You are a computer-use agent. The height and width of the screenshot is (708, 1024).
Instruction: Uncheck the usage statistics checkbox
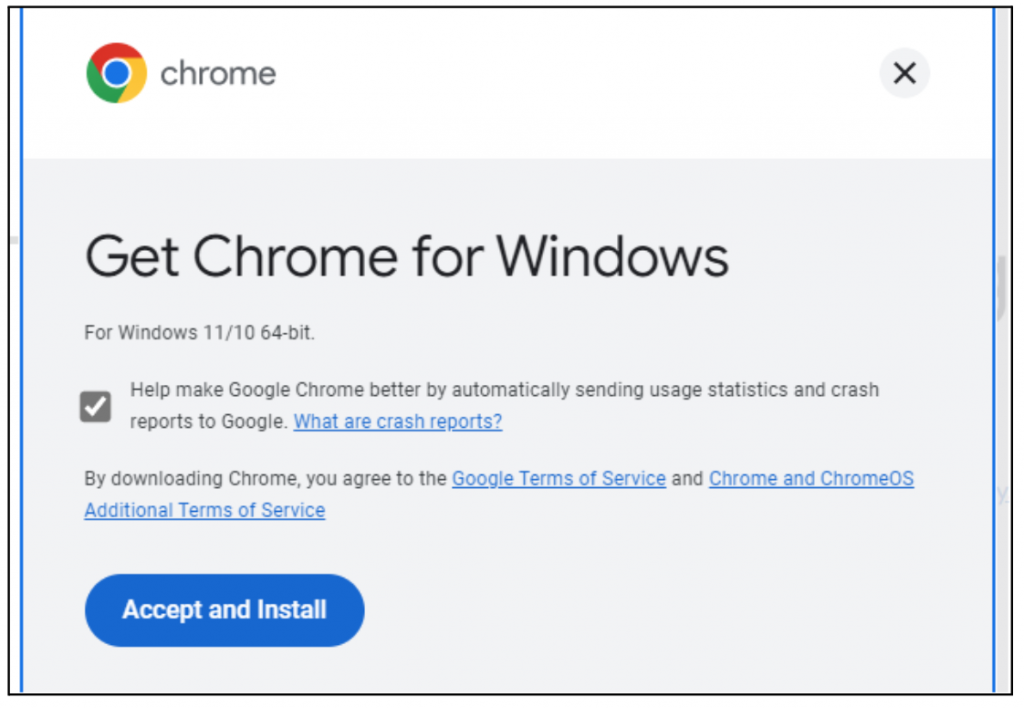pos(96,406)
